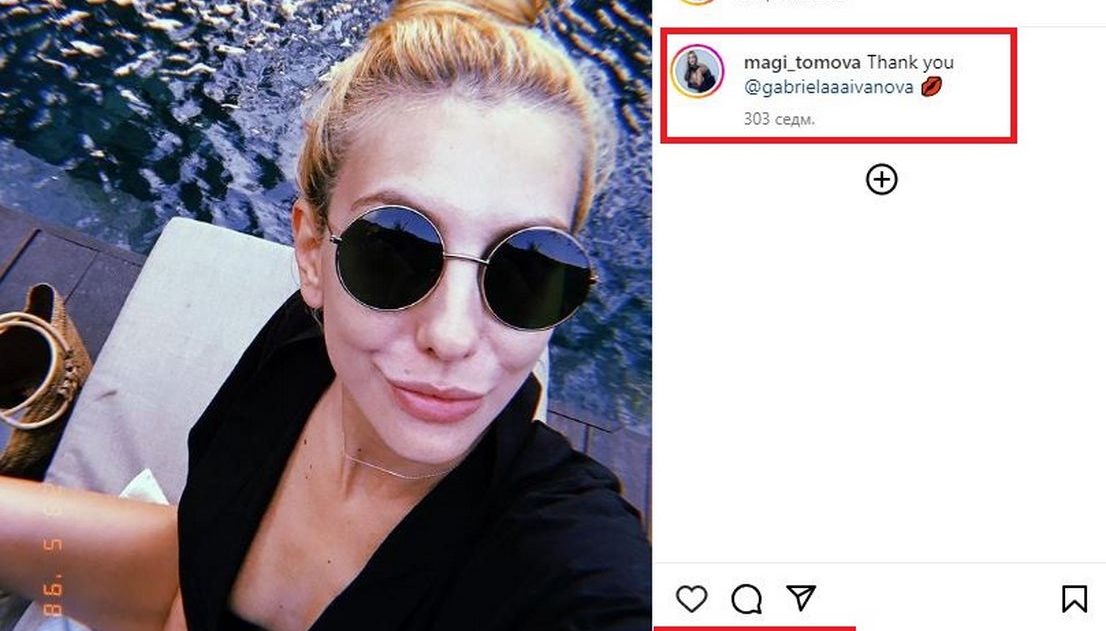The height and width of the screenshot is (631, 1106).
Task: Select the 'Thank you' caption text
Action: [x=910, y=62]
